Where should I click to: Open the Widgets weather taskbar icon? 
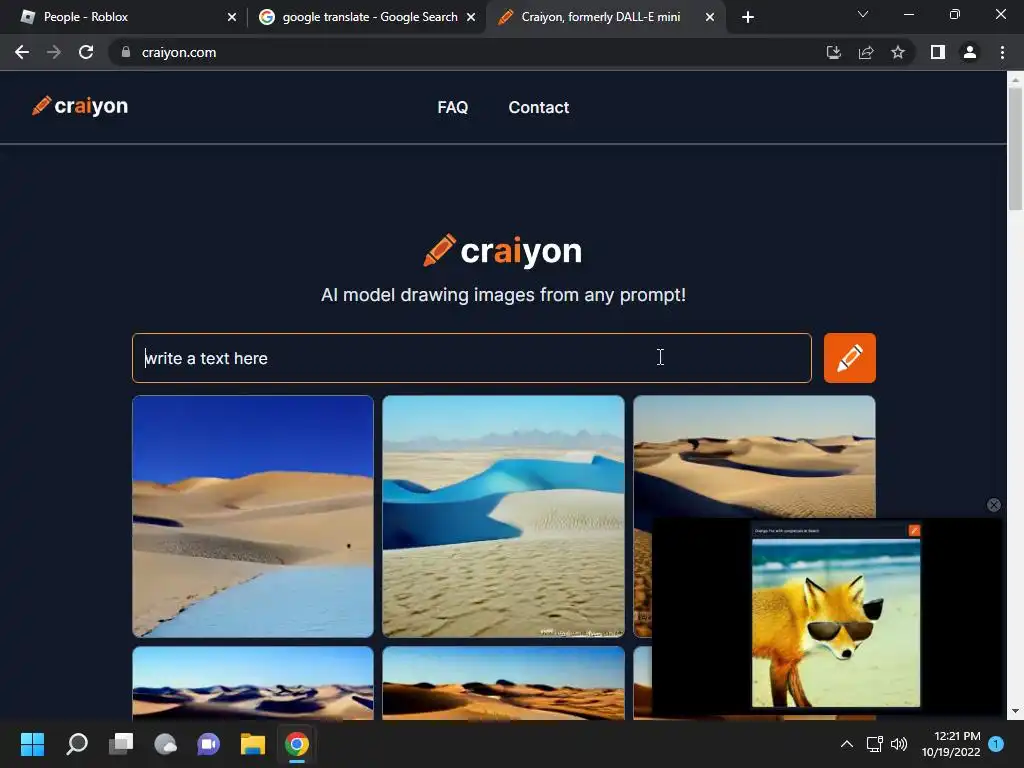tap(165, 744)
